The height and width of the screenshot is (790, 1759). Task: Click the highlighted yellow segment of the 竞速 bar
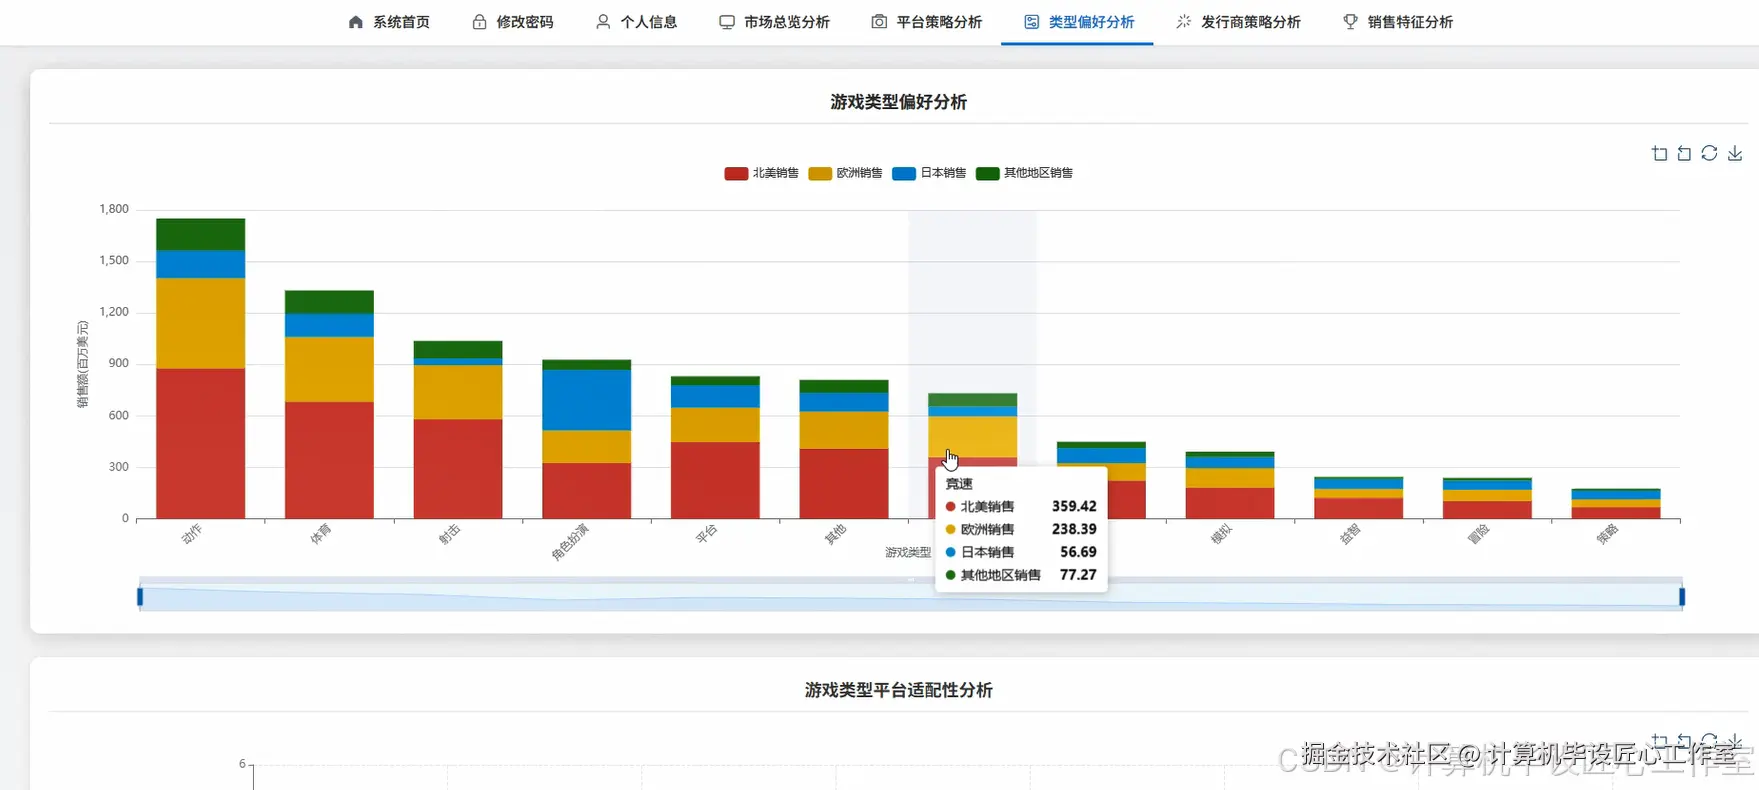click(972, 437)
